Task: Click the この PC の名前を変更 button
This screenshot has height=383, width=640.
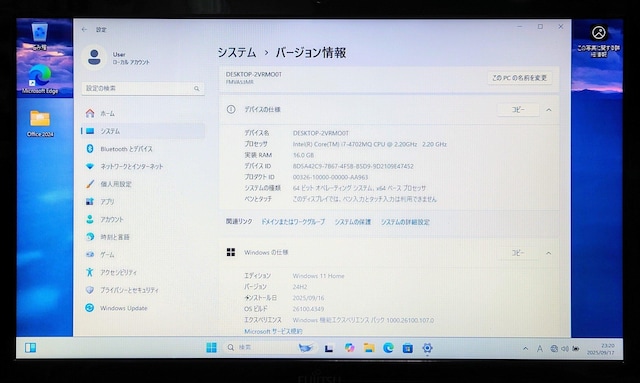Action: [x=519, y=78]
